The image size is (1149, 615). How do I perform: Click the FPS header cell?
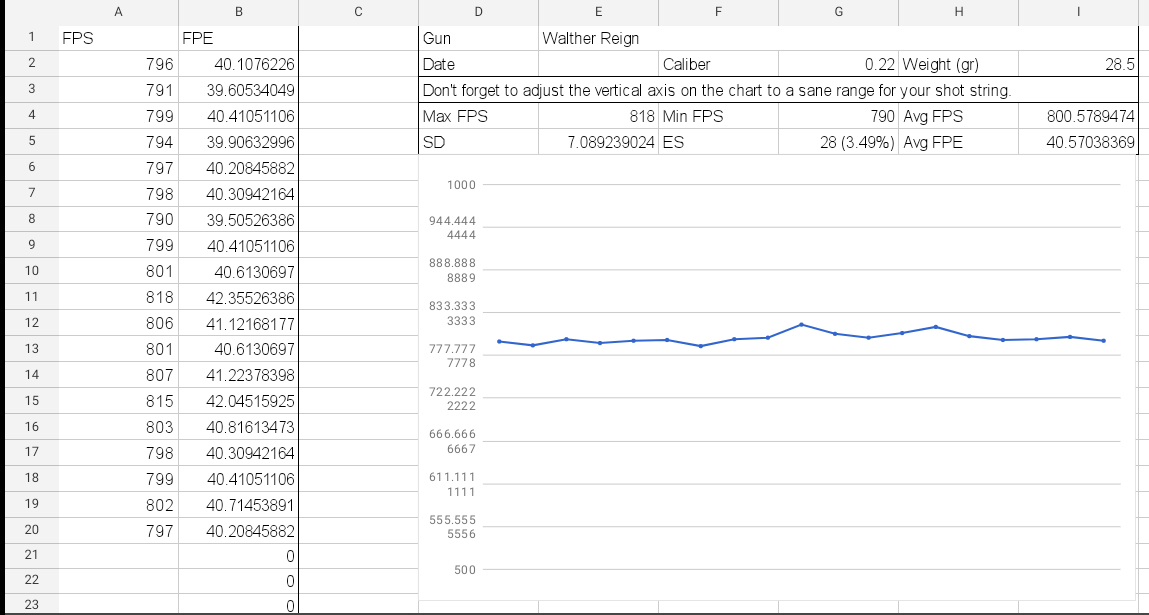coord(118,38)
